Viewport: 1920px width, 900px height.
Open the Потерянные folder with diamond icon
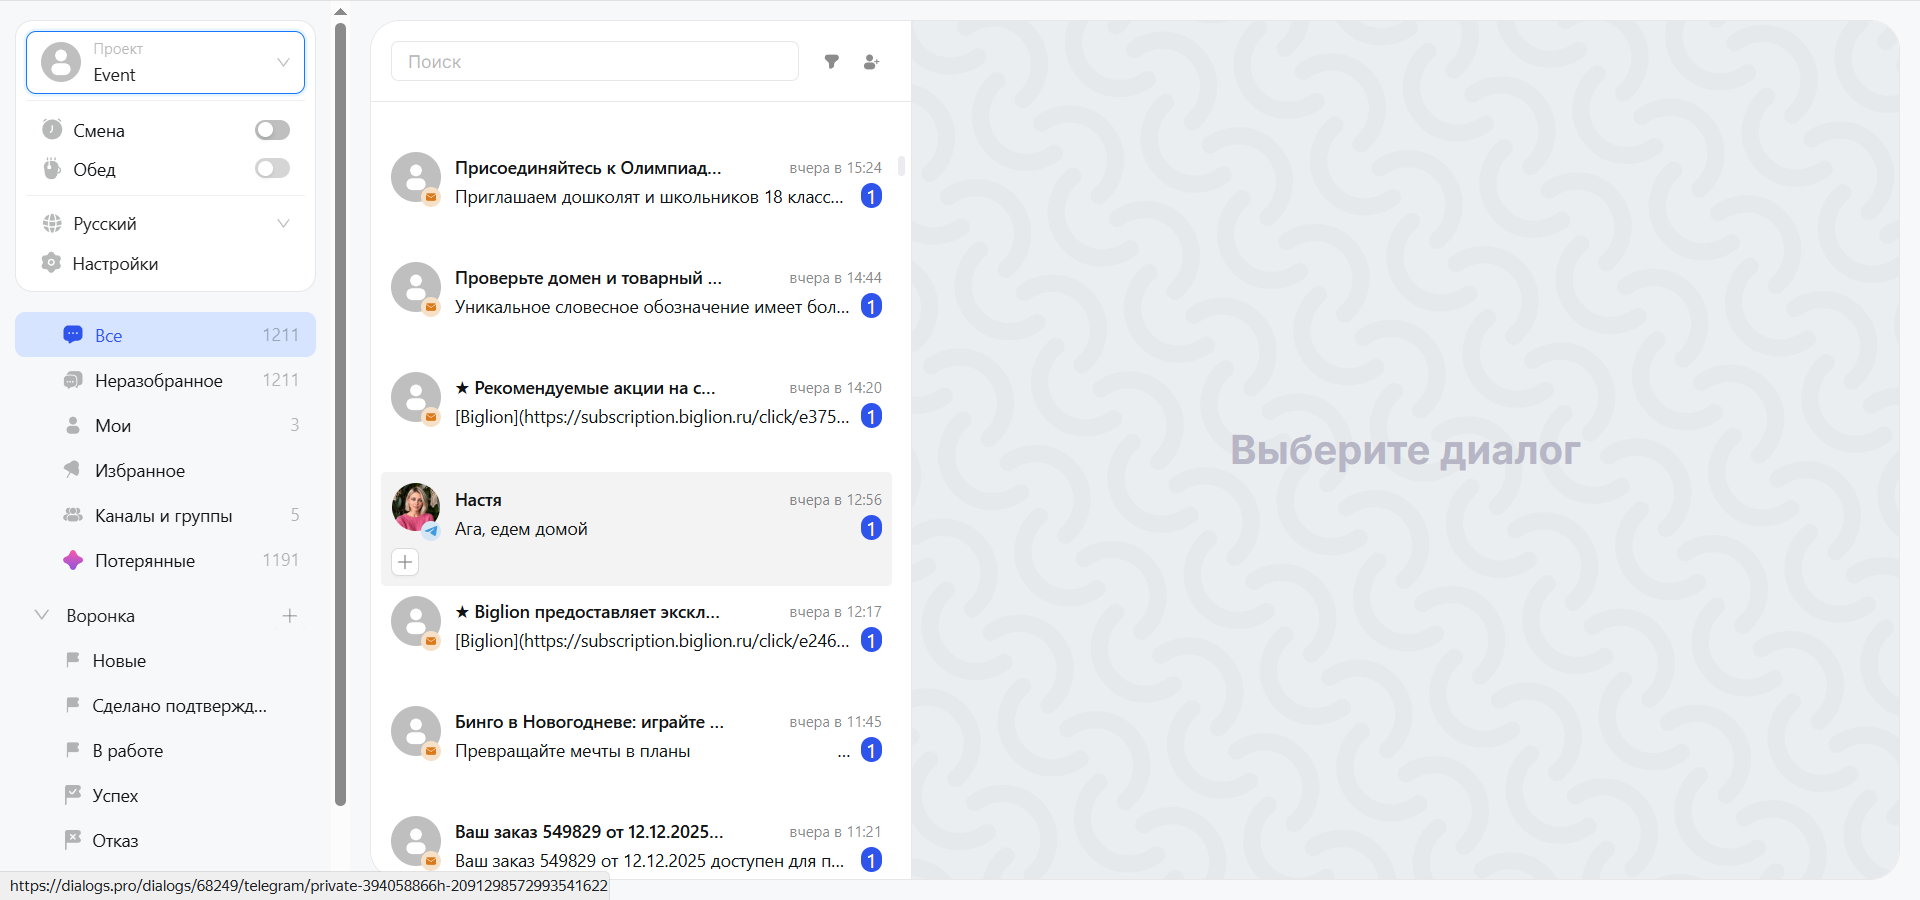(x=144, y=561)
